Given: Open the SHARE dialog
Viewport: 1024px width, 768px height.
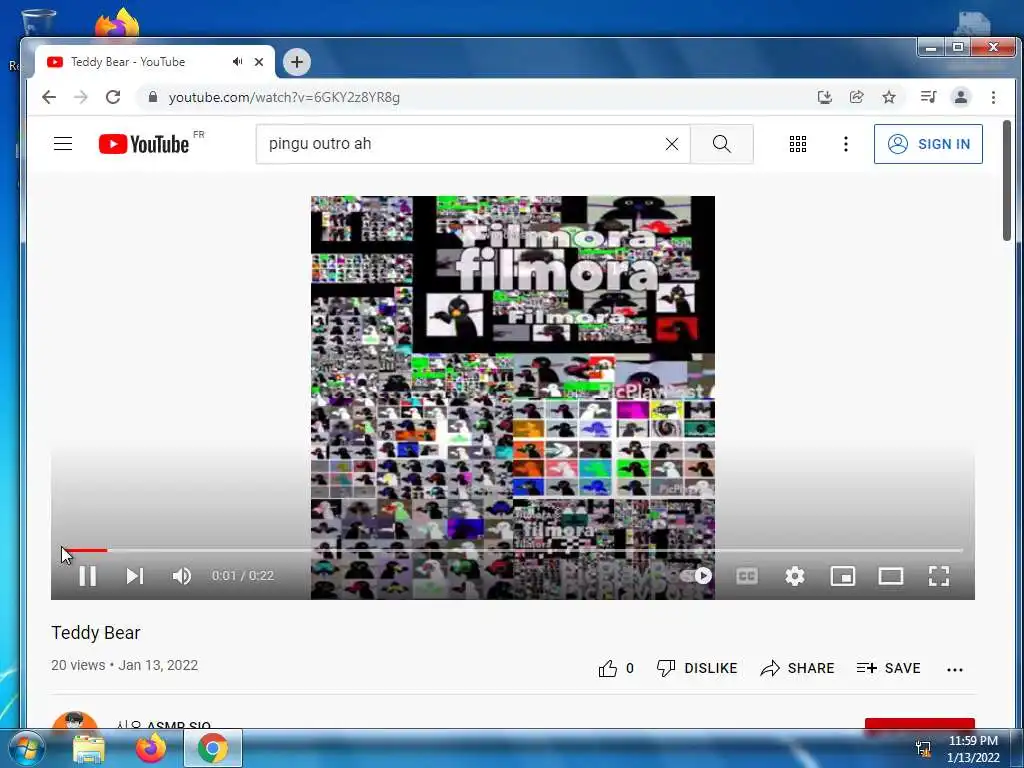Looking at the screenshot, I should pos(797,668).
